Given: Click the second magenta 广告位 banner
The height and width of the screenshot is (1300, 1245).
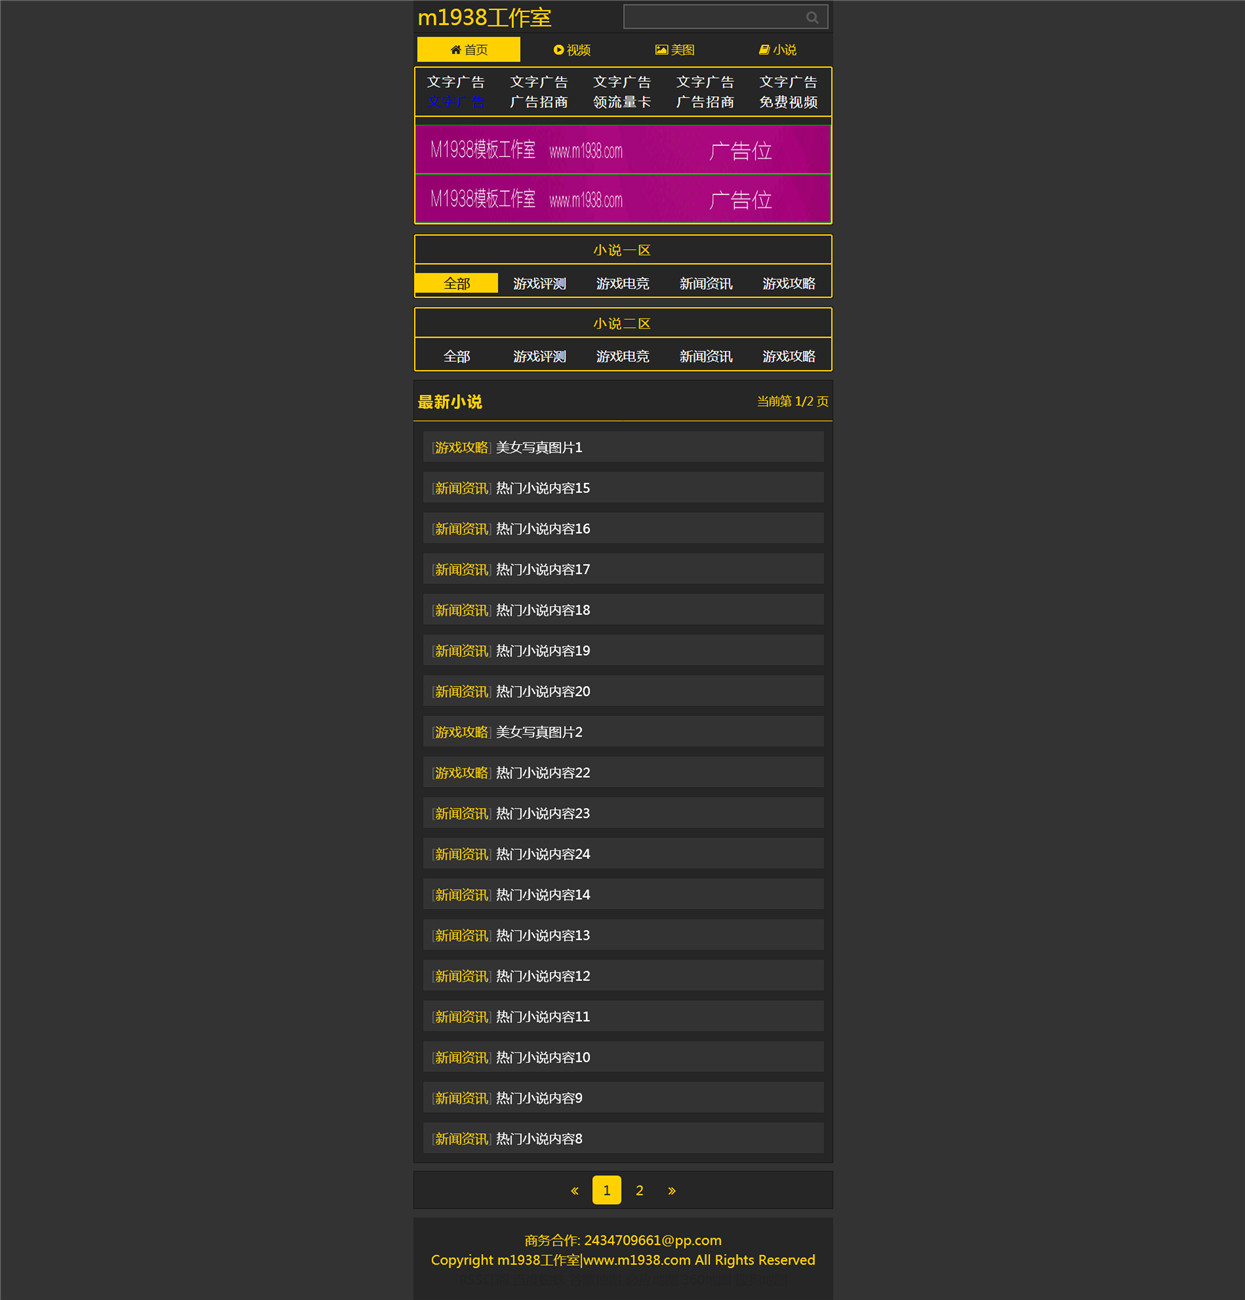Looking at the screenshot, I should [623, 199].
